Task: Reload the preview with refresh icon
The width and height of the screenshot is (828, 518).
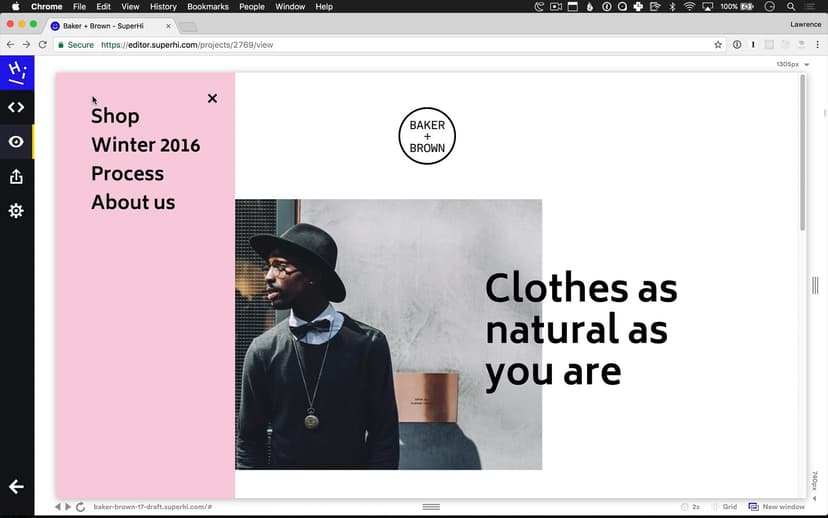Action: pyautogui.click(x=81, y=507)
